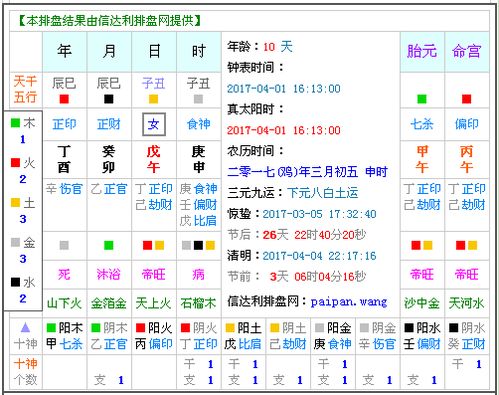
Task: Select the 年 column header
Action: click(x=64, y=52)
